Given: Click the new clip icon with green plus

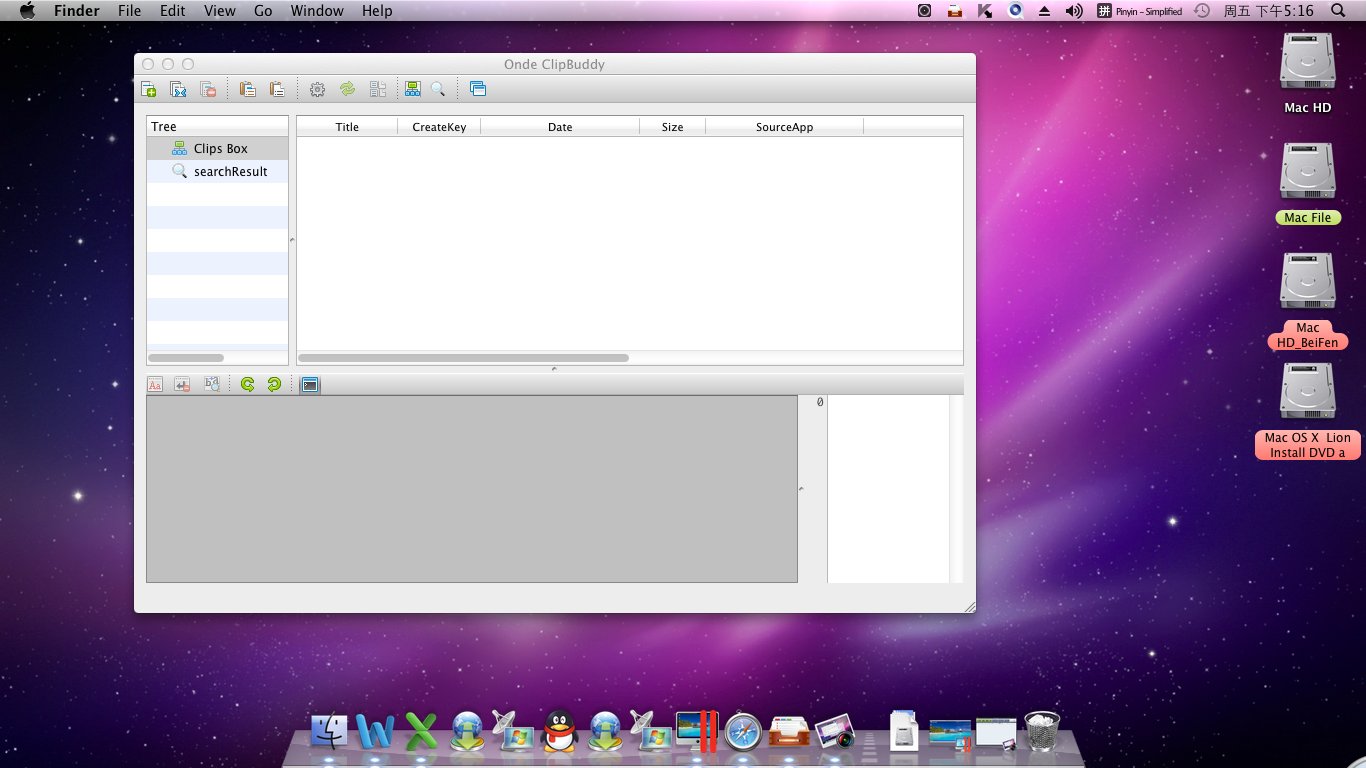Looking at the screenshot, I should pos(148,89).
